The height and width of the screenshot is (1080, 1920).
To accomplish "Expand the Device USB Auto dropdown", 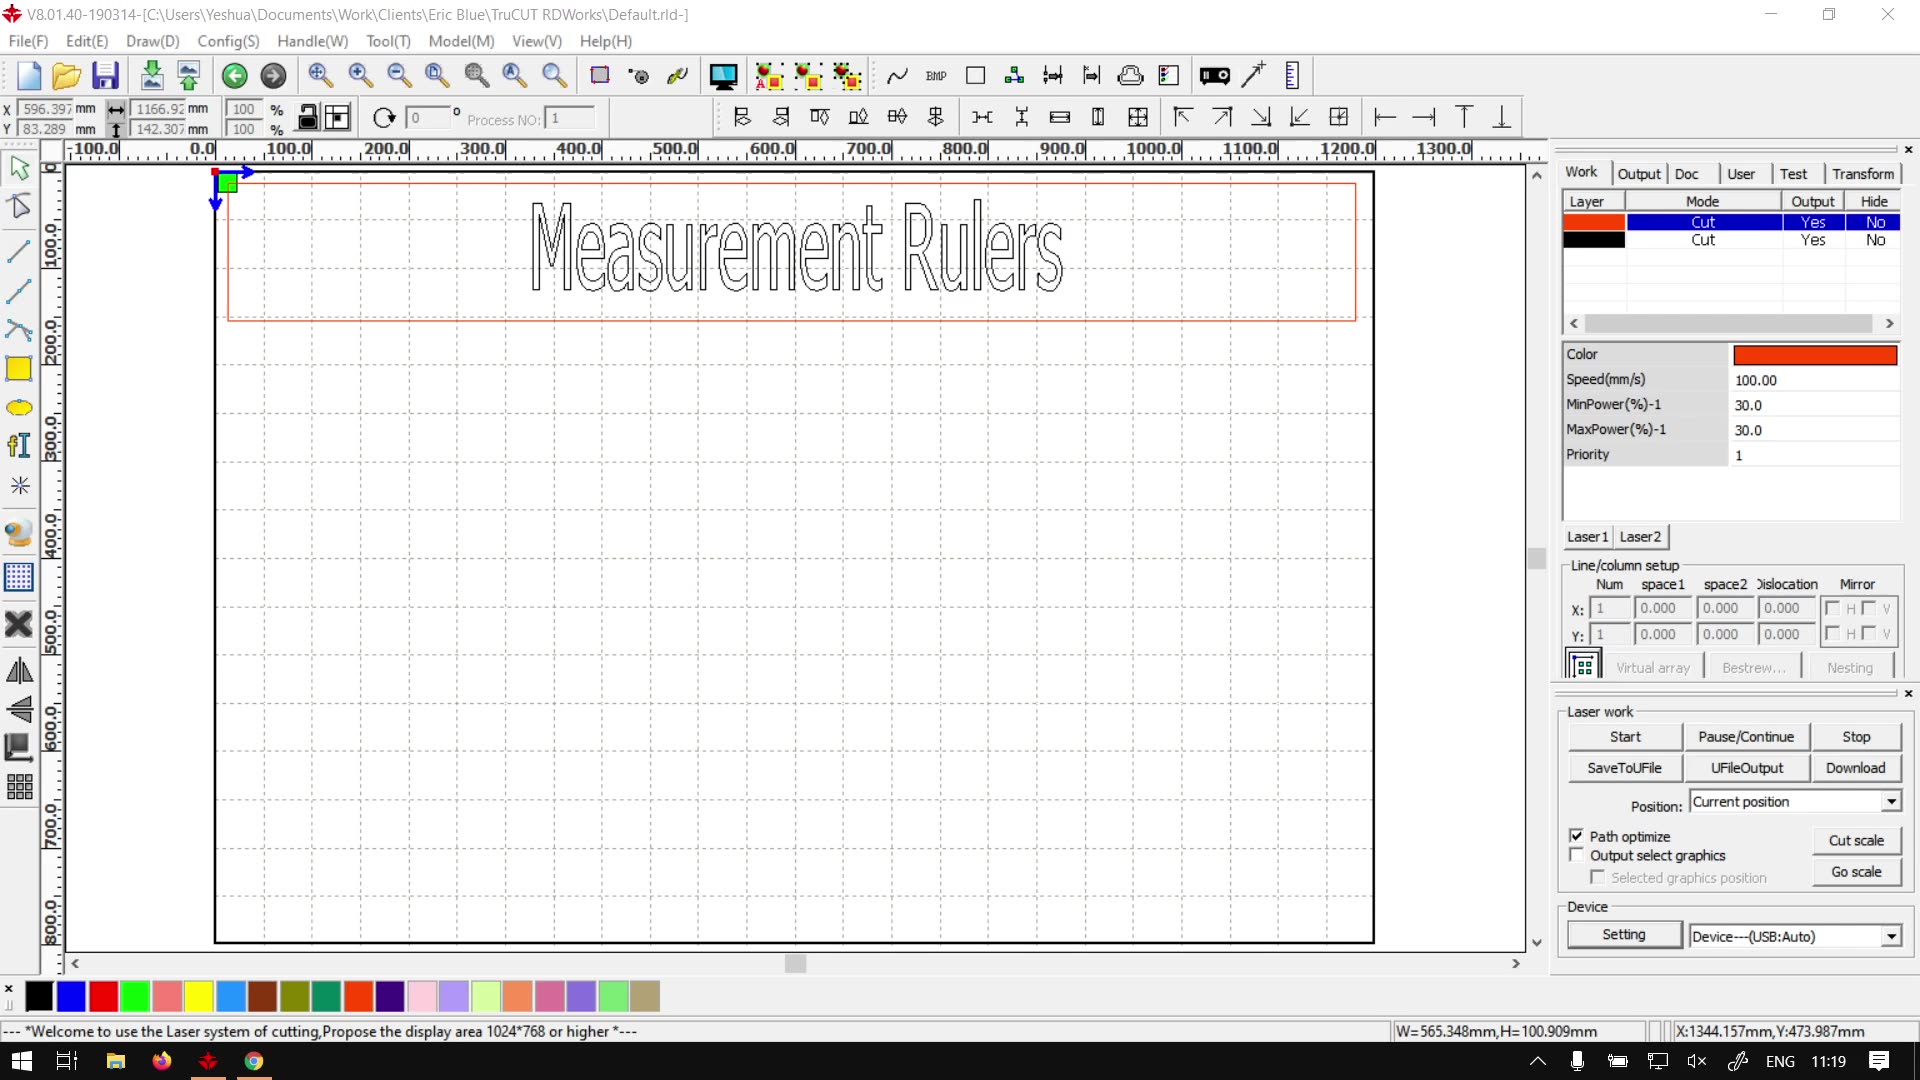I will (x=1891, y=937).
